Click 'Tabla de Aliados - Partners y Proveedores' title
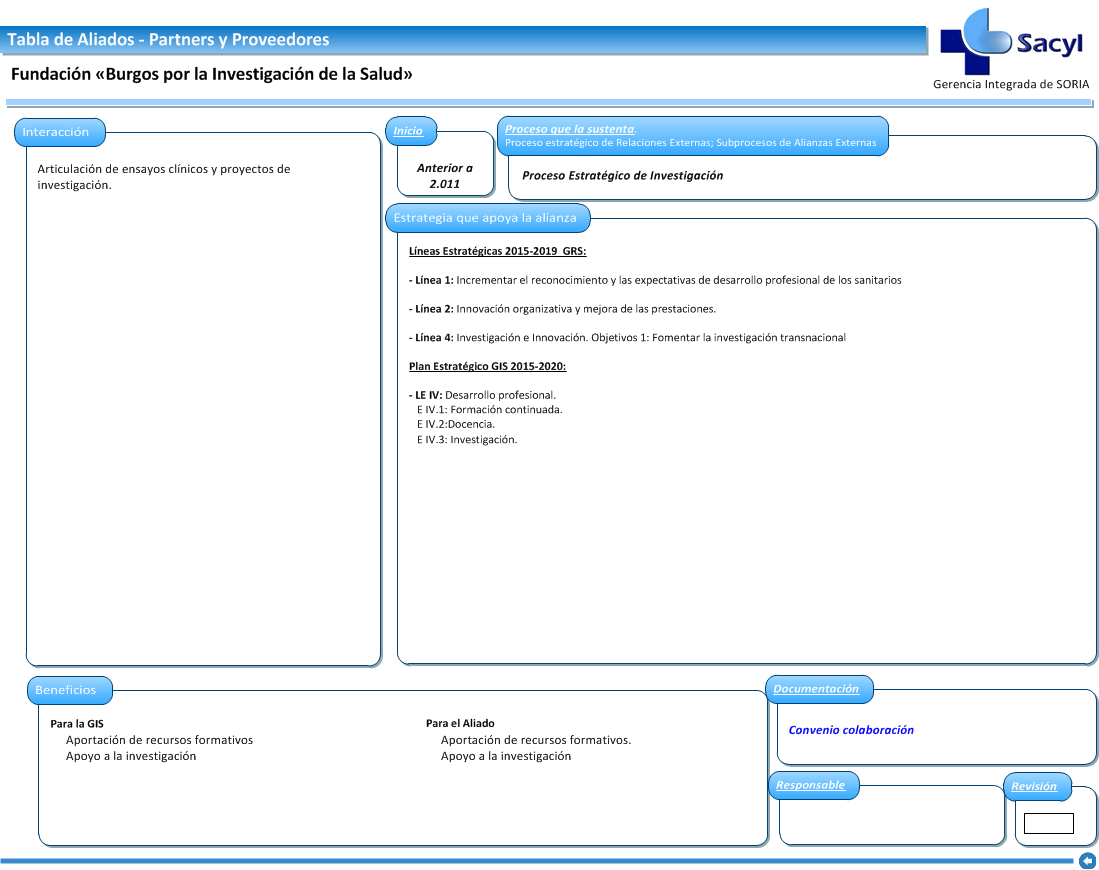1099x870 pixels. [x=168, y=39]
